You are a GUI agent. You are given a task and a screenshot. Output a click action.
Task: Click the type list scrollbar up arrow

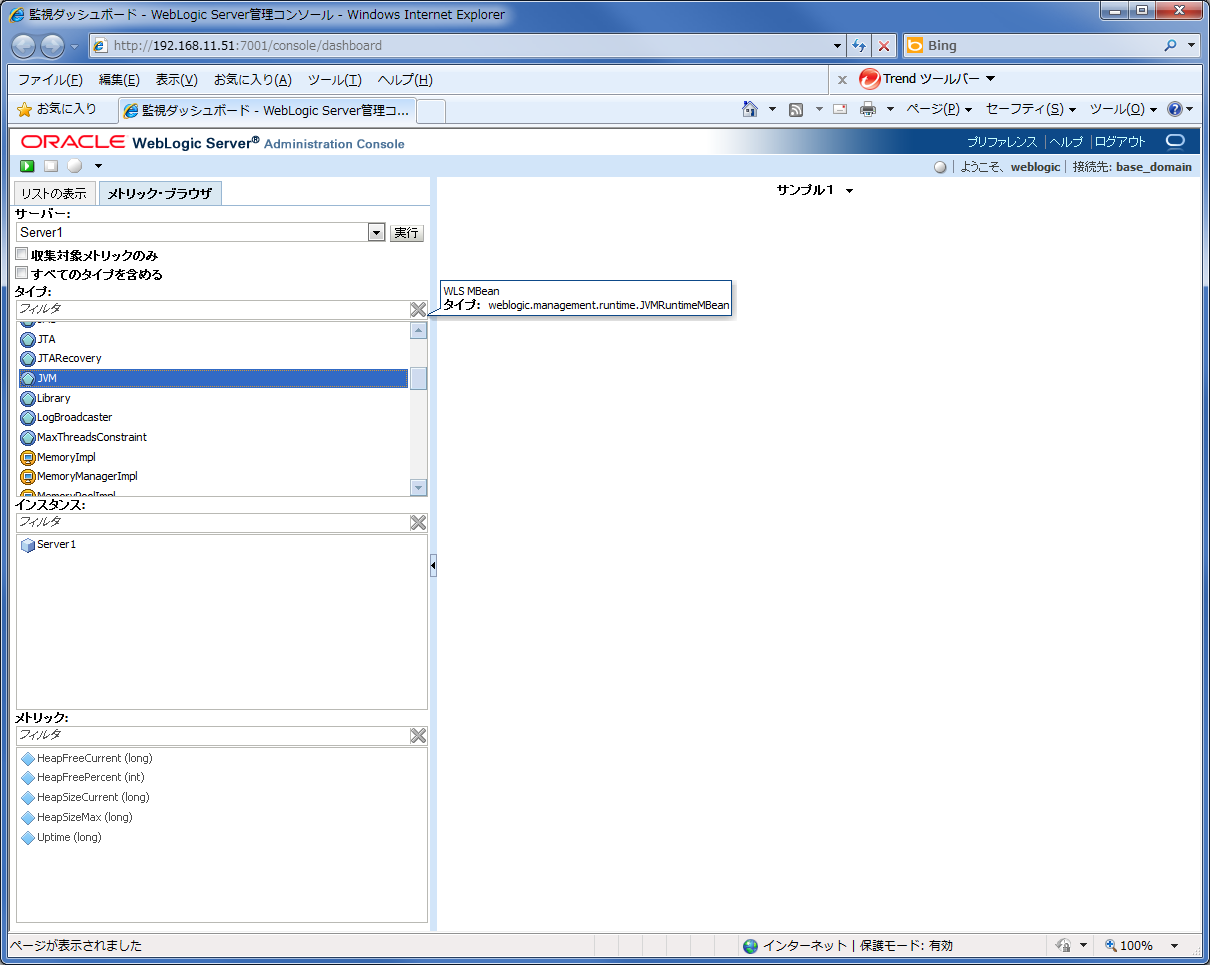(419, 331)
